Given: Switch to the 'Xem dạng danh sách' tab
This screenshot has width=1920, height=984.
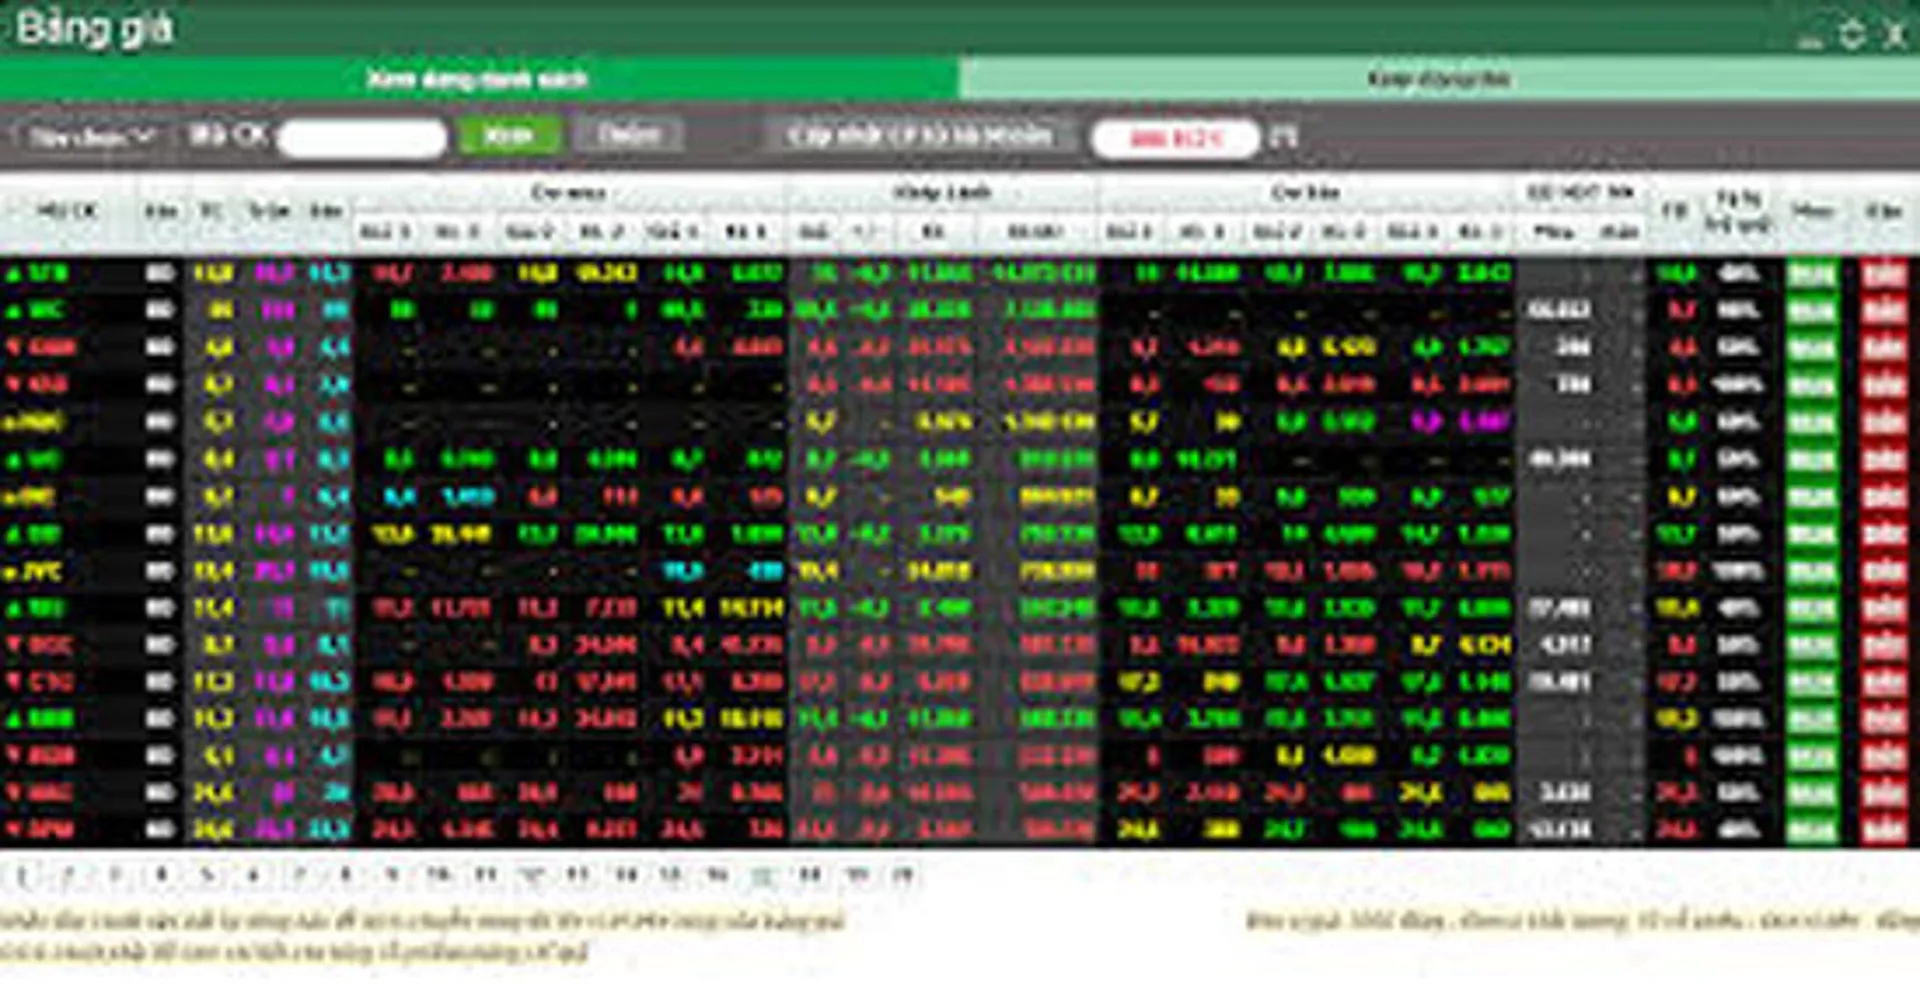Looking at the screenshot, I should tap(478, 79).
